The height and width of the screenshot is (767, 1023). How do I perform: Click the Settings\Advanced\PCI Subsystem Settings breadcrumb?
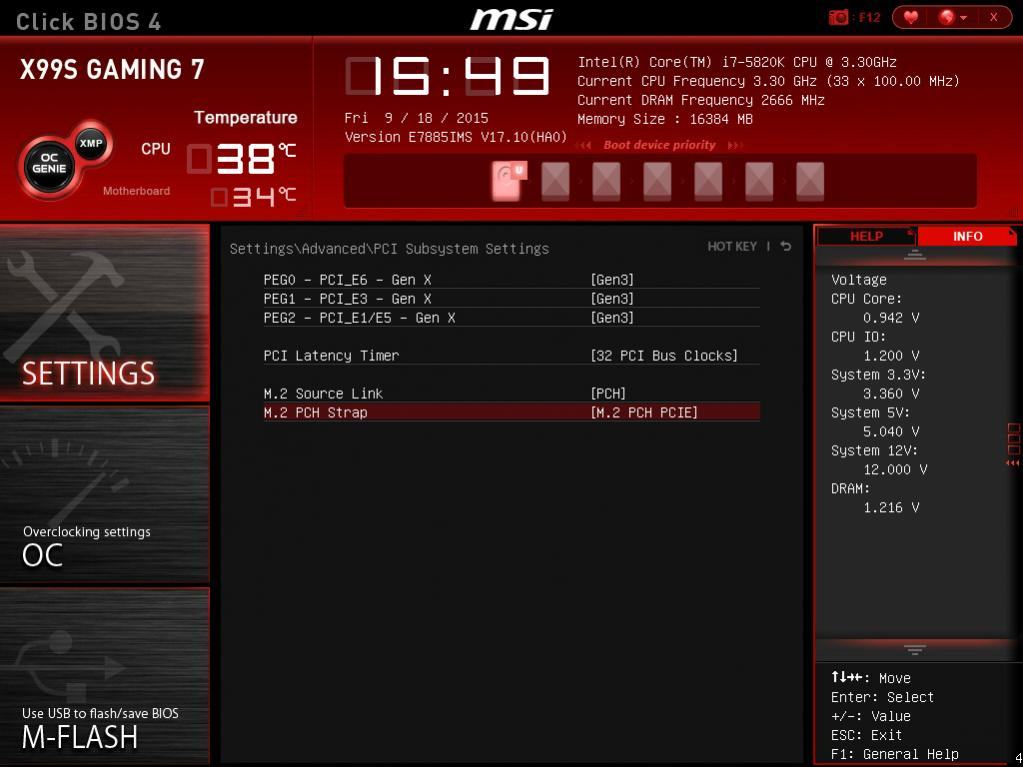pos(389,248)
